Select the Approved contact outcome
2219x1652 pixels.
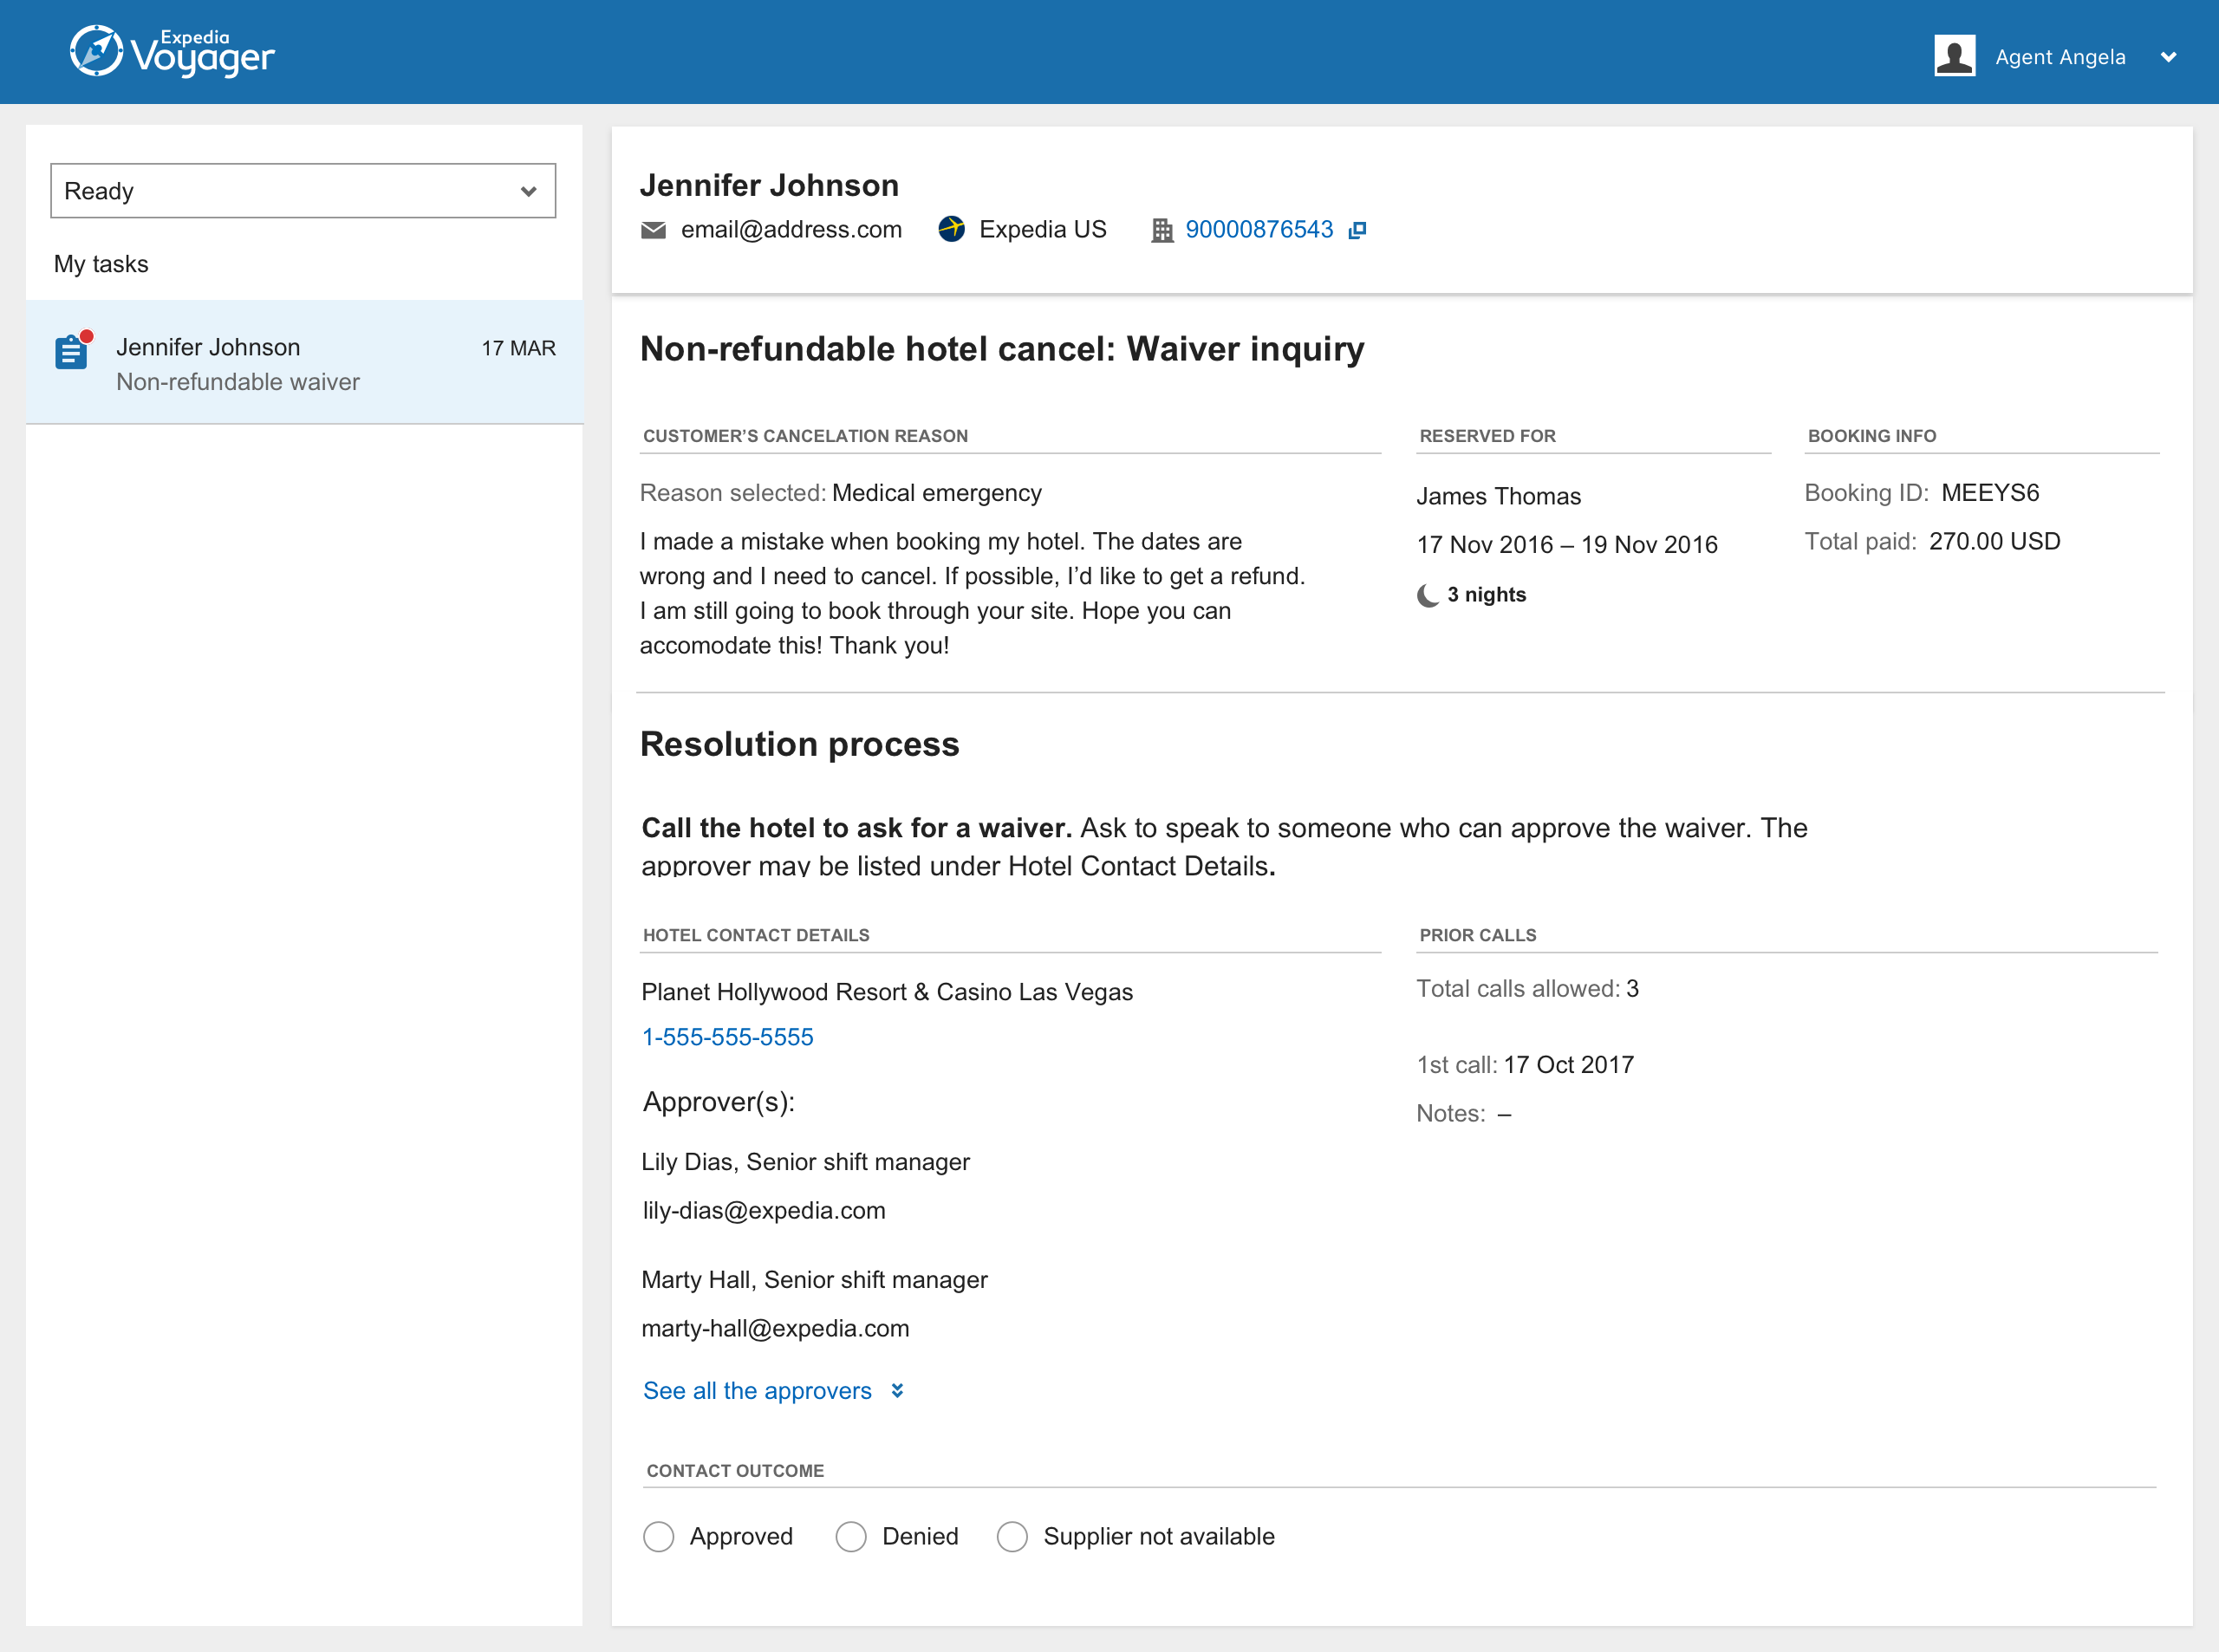click(x=658, y=1536)
